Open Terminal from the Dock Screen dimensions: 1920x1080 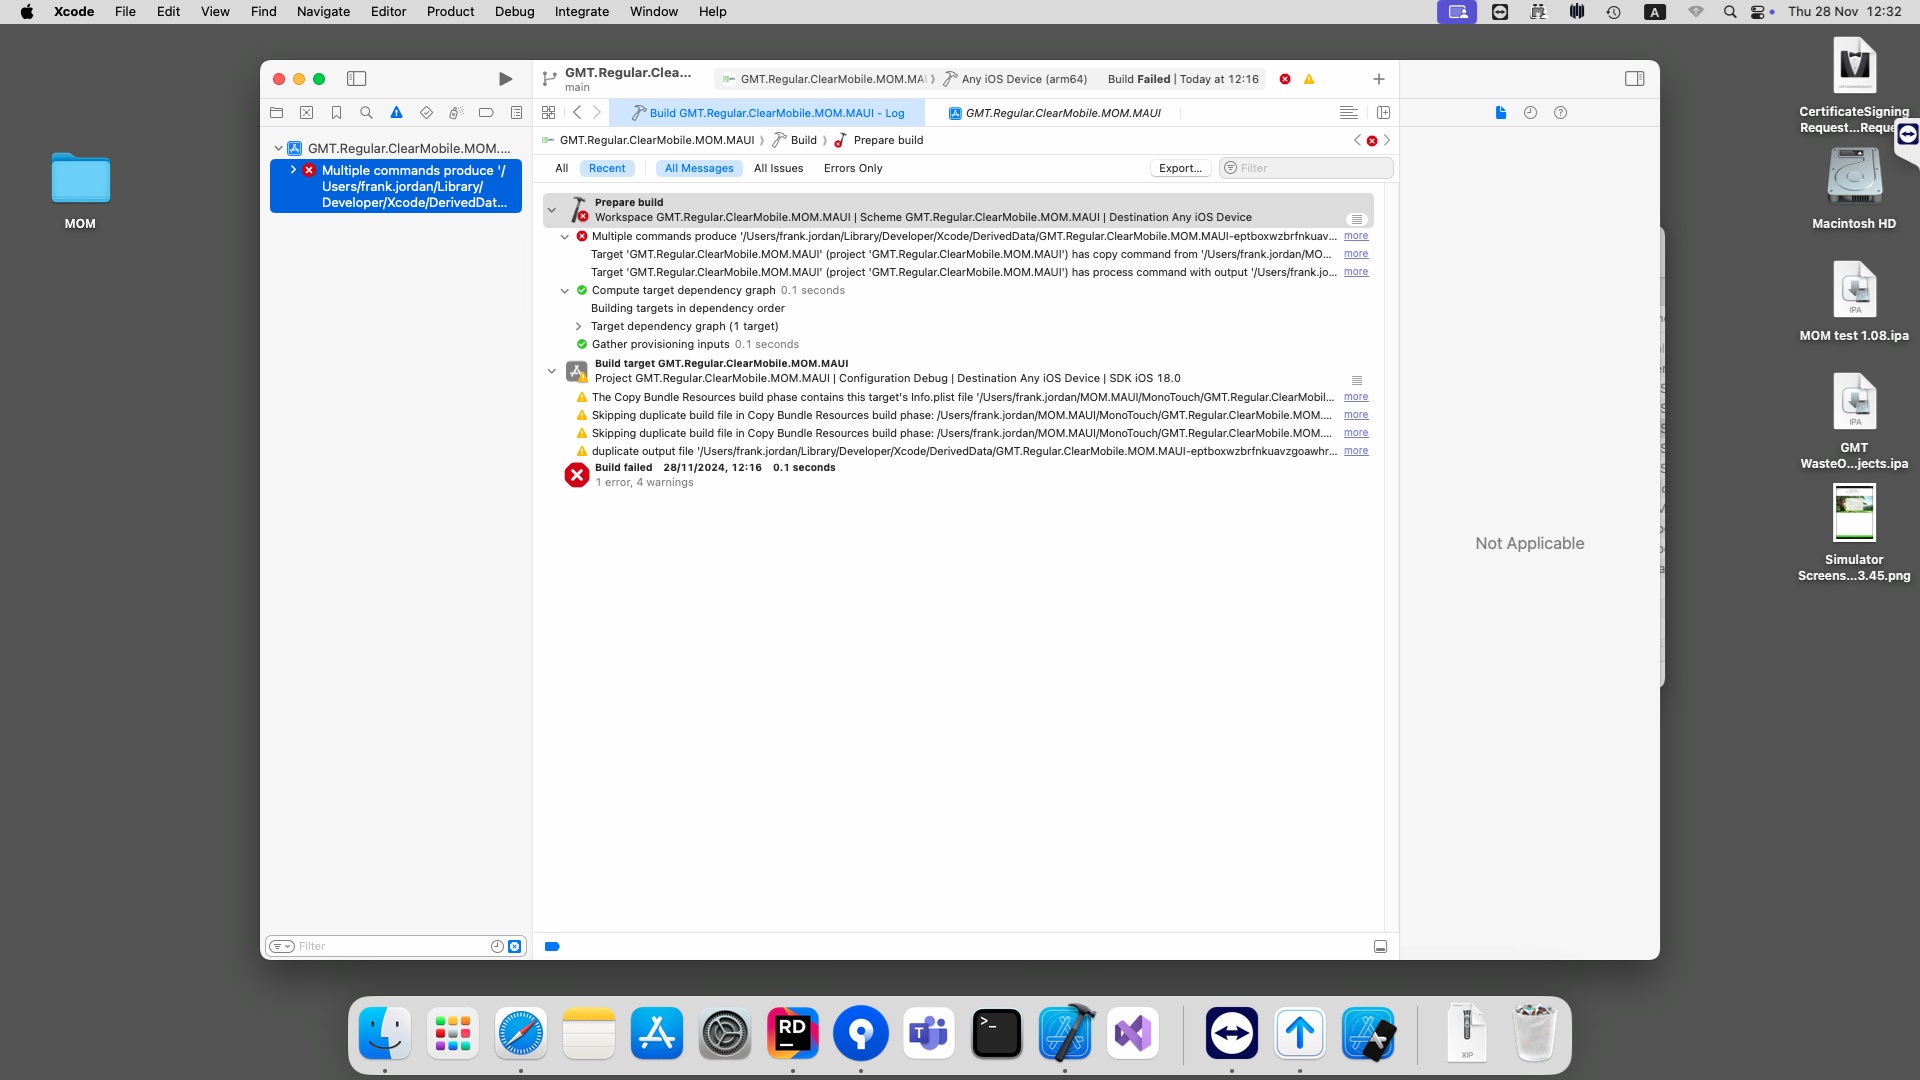[996, 1033]
